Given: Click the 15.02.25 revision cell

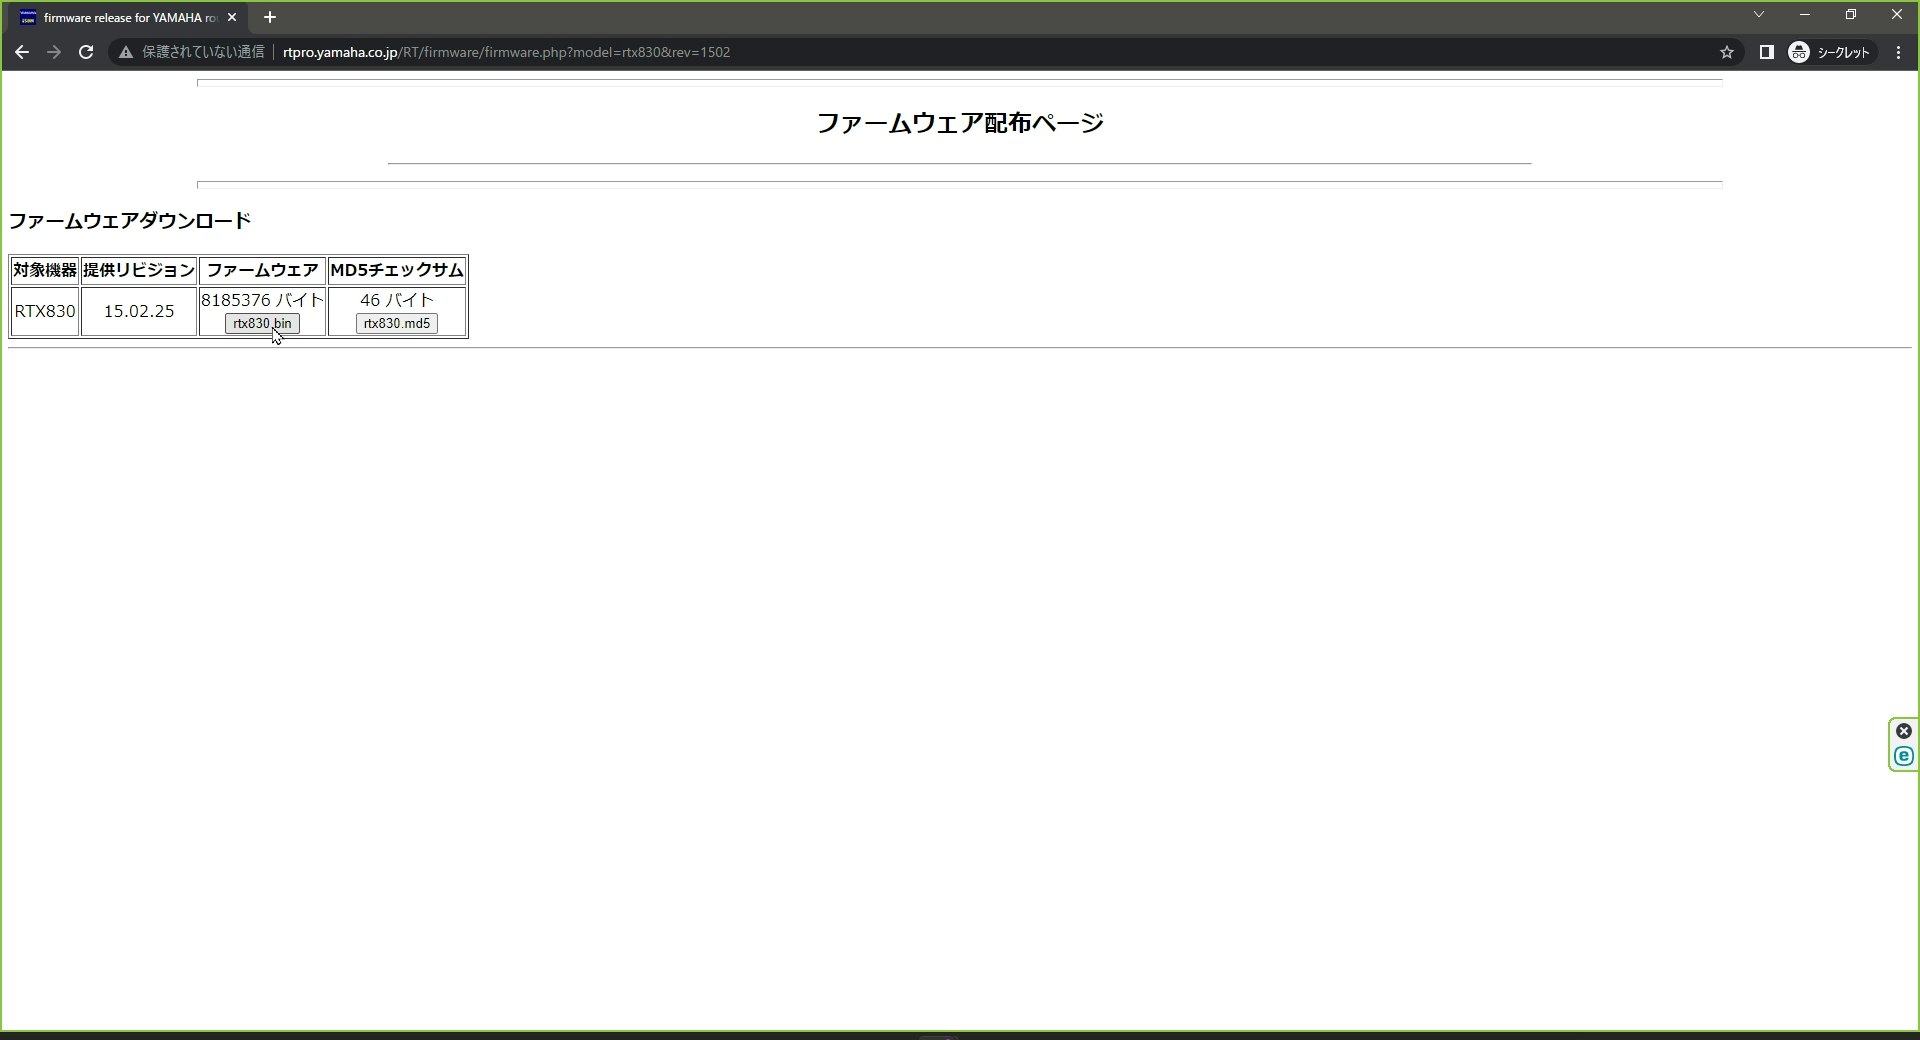Looking at the screenshot, I should [139, 311].
